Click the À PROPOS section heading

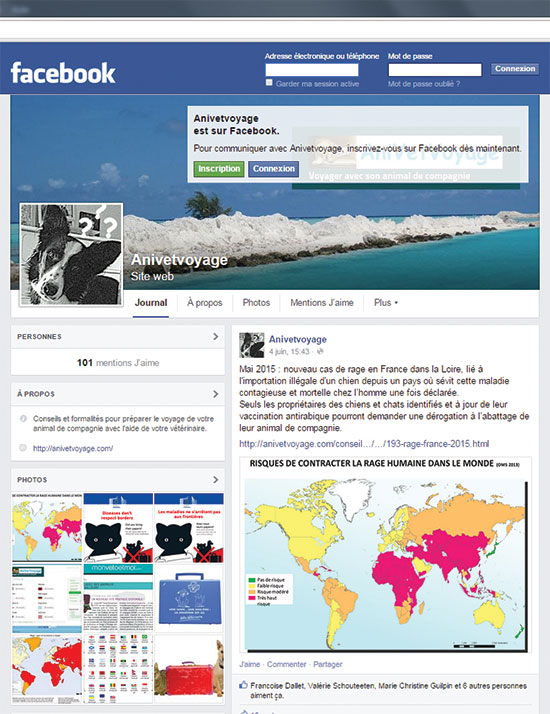[36, 394]
